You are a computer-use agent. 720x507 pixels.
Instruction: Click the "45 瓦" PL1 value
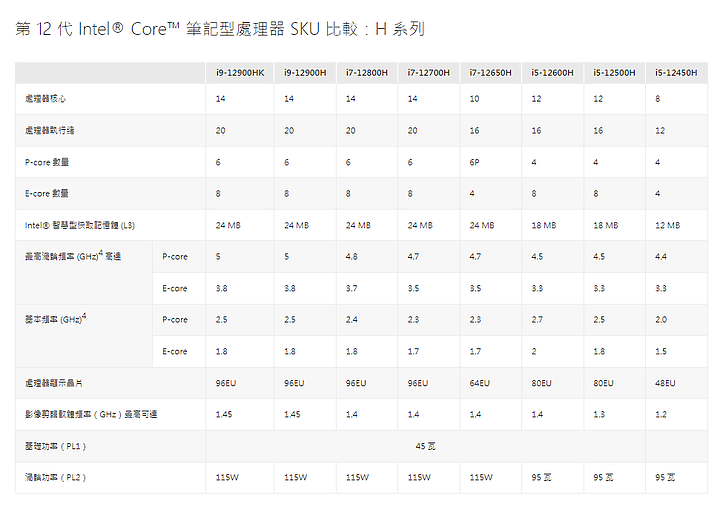[x=425, y=446]
